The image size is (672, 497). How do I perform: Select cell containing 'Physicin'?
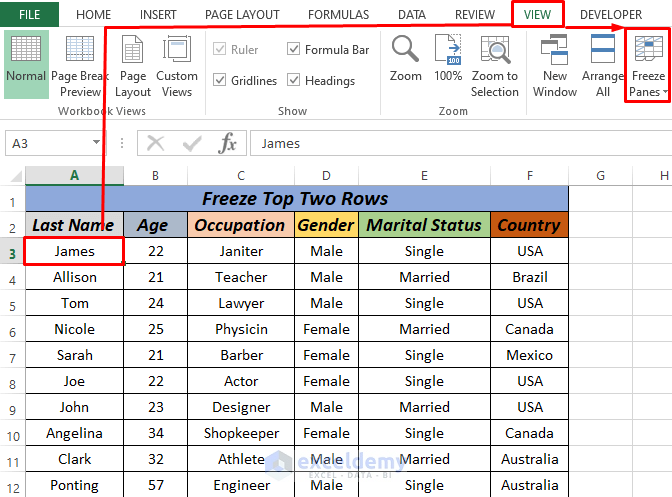point(241,329)
